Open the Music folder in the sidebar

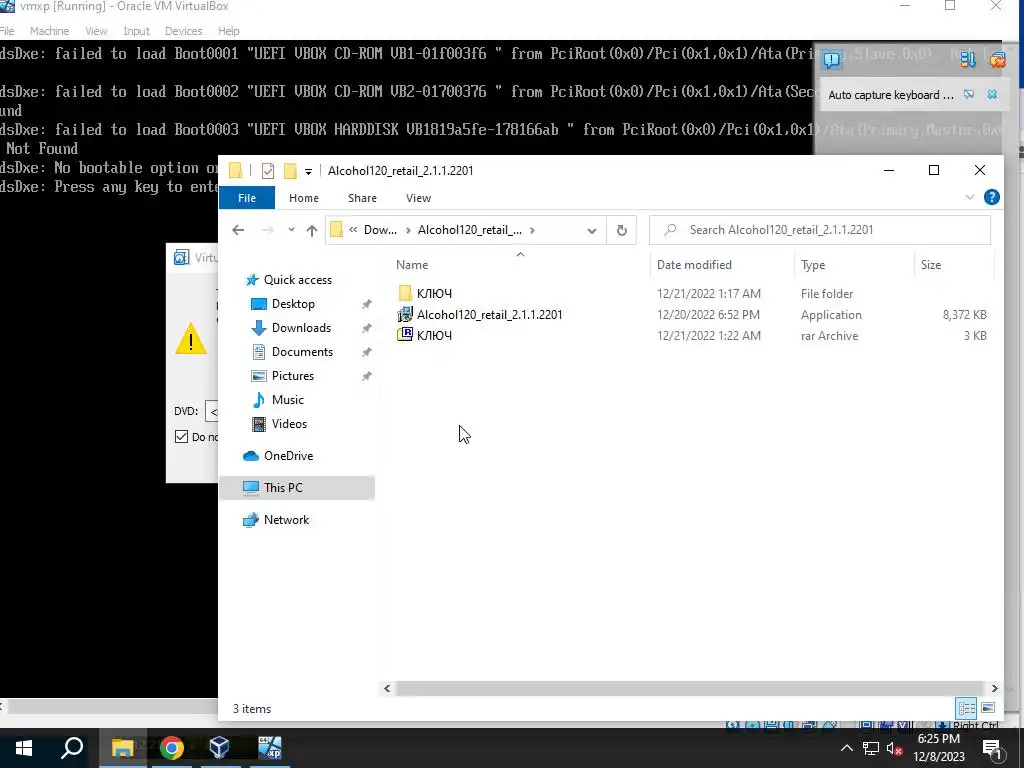287,400
